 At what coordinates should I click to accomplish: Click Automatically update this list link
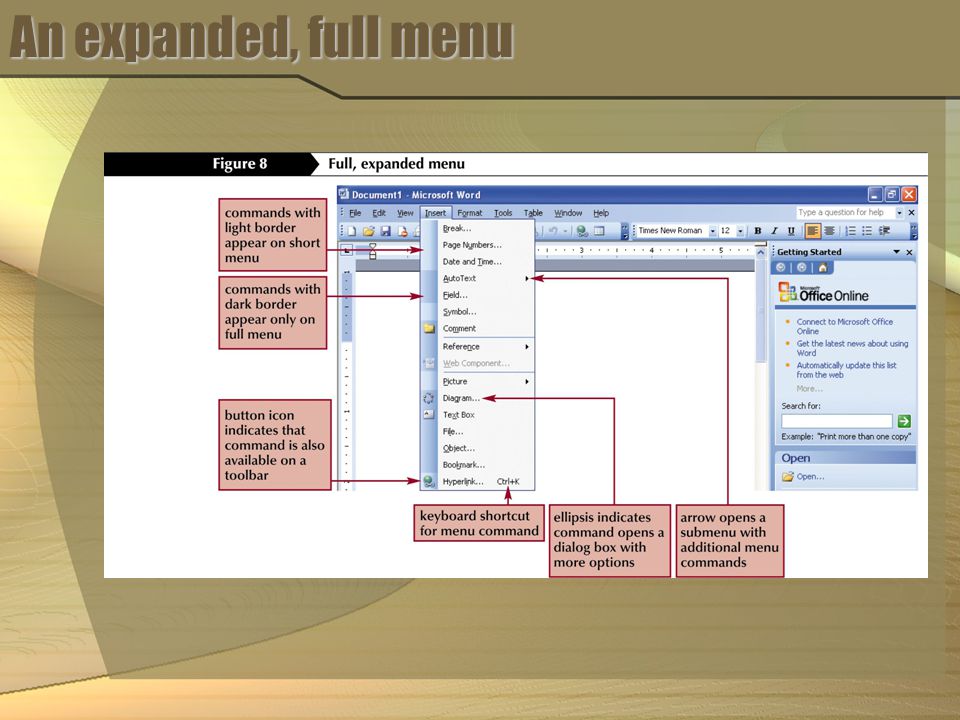click(846, 370)
